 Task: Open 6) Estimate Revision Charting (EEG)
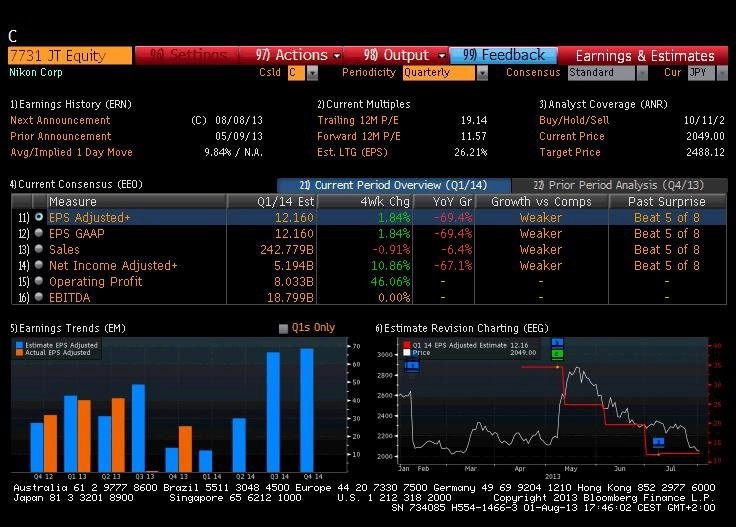[462, 328]
